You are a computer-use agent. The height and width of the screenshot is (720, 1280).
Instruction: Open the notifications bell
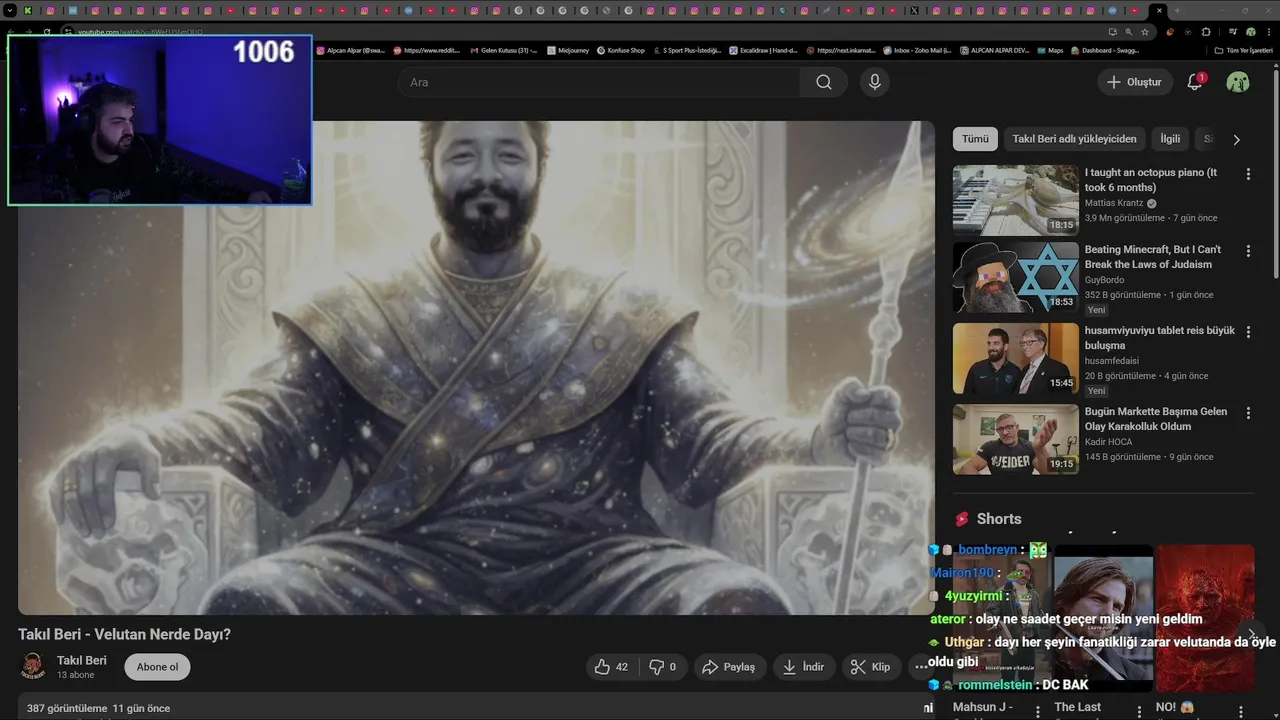pyautogui.click(x=1195, y=82)
